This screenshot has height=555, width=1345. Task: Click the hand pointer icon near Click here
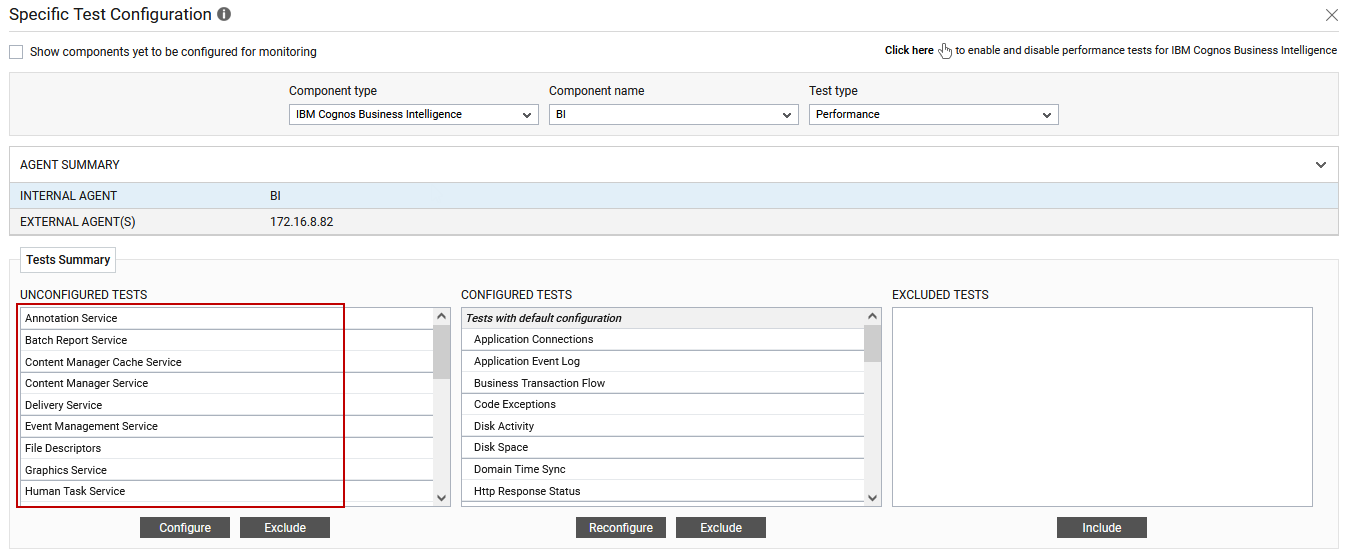(945, 50)
